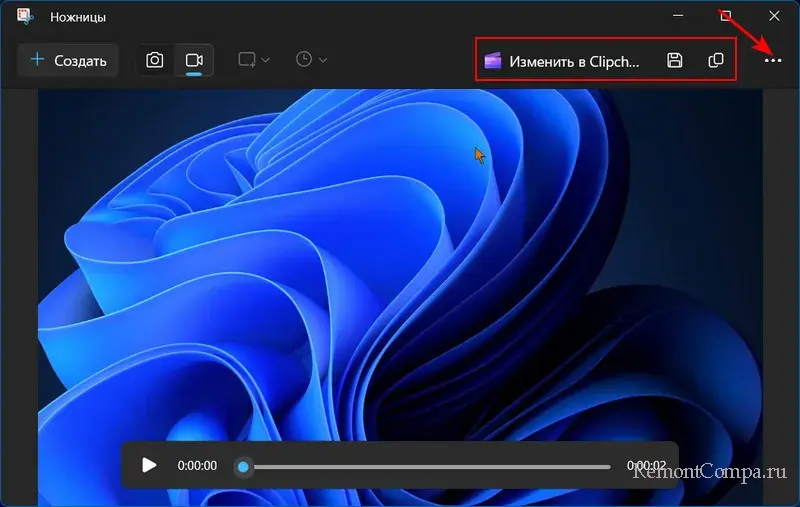Click the Ножницы app icon in title bar
800x507 pixels.
24,17
